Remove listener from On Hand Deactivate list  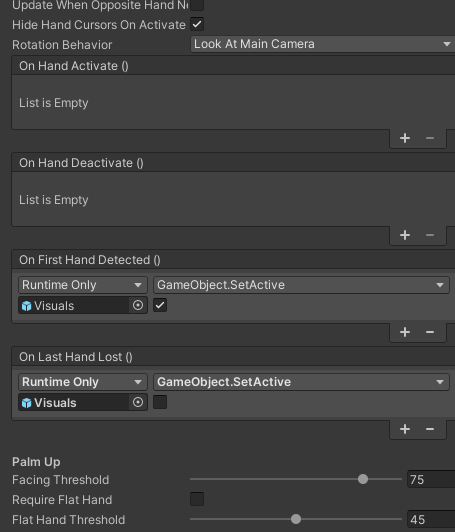(x=430, y=235)
